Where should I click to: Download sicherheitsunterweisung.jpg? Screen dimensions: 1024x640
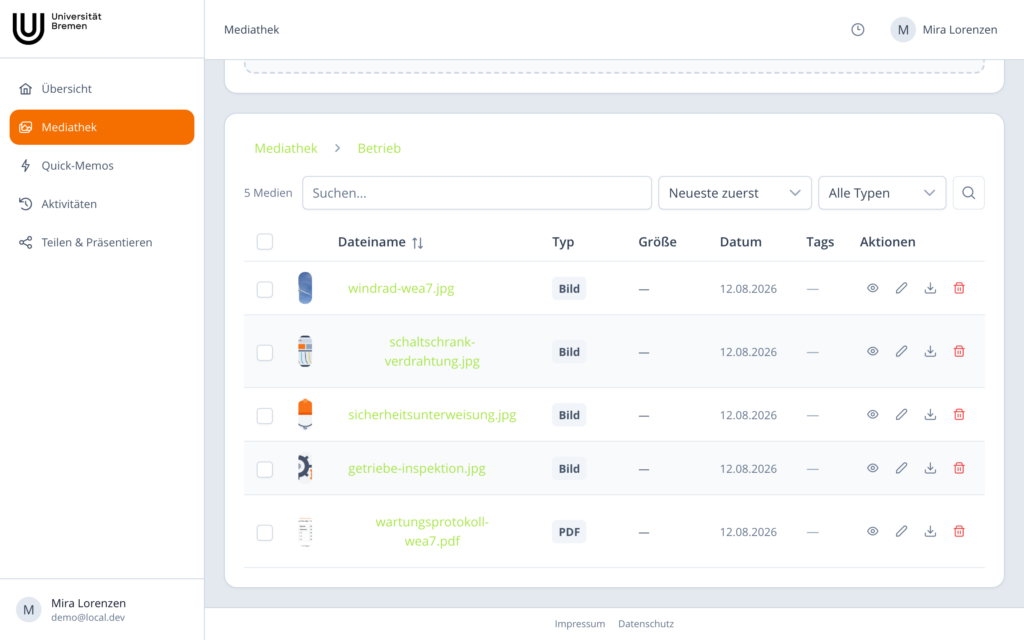coord(930,415)
